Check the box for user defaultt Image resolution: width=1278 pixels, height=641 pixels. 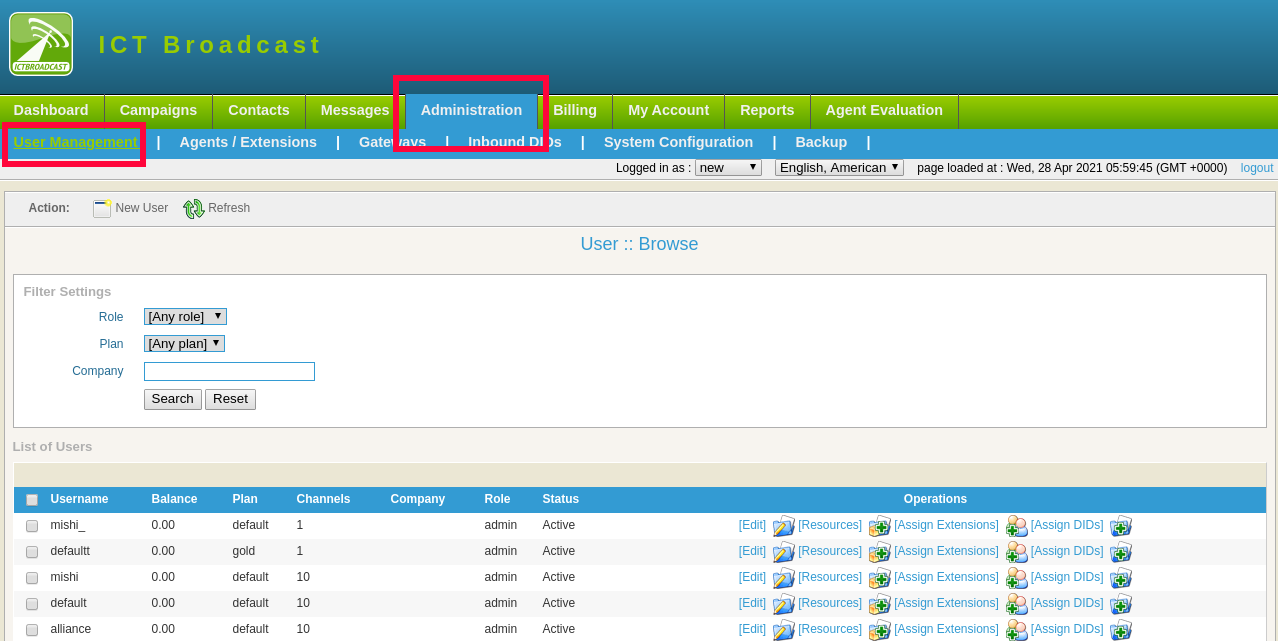tap(32, 552)
